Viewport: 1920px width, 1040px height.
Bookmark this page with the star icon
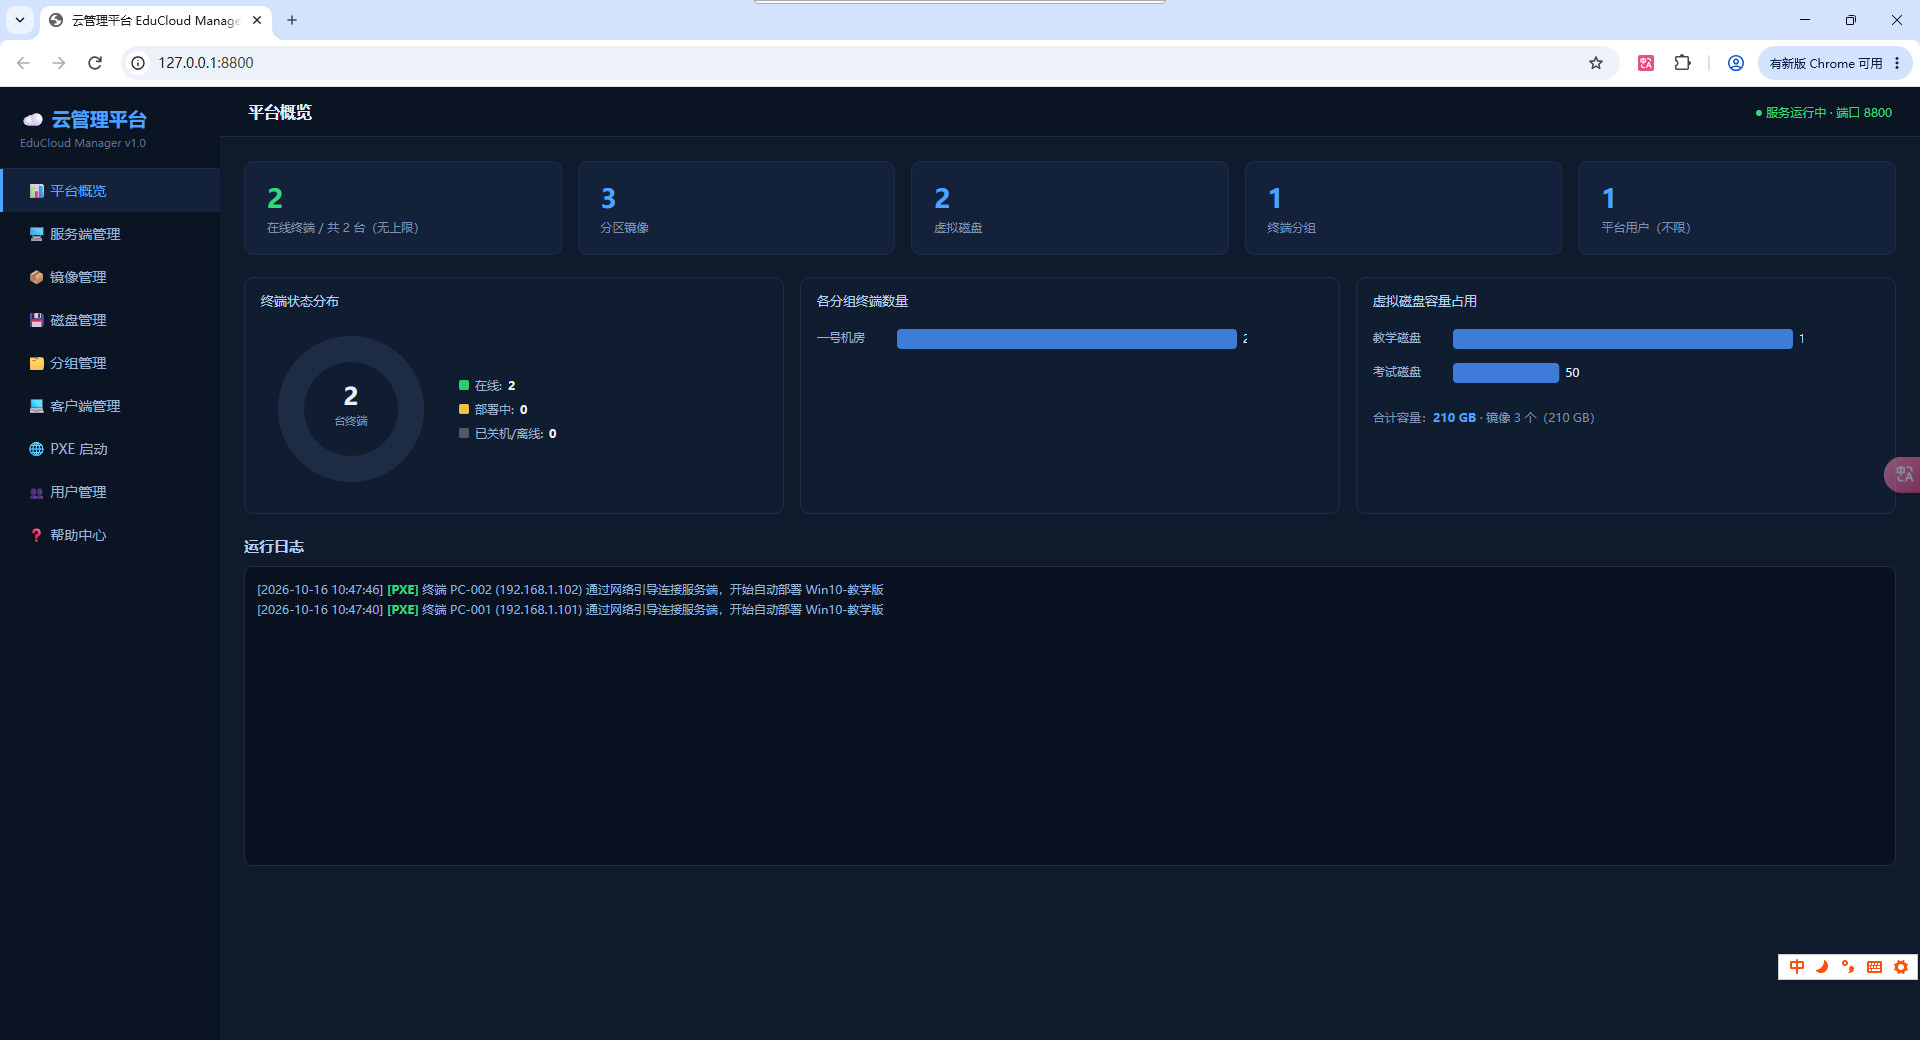[1596, 63]
